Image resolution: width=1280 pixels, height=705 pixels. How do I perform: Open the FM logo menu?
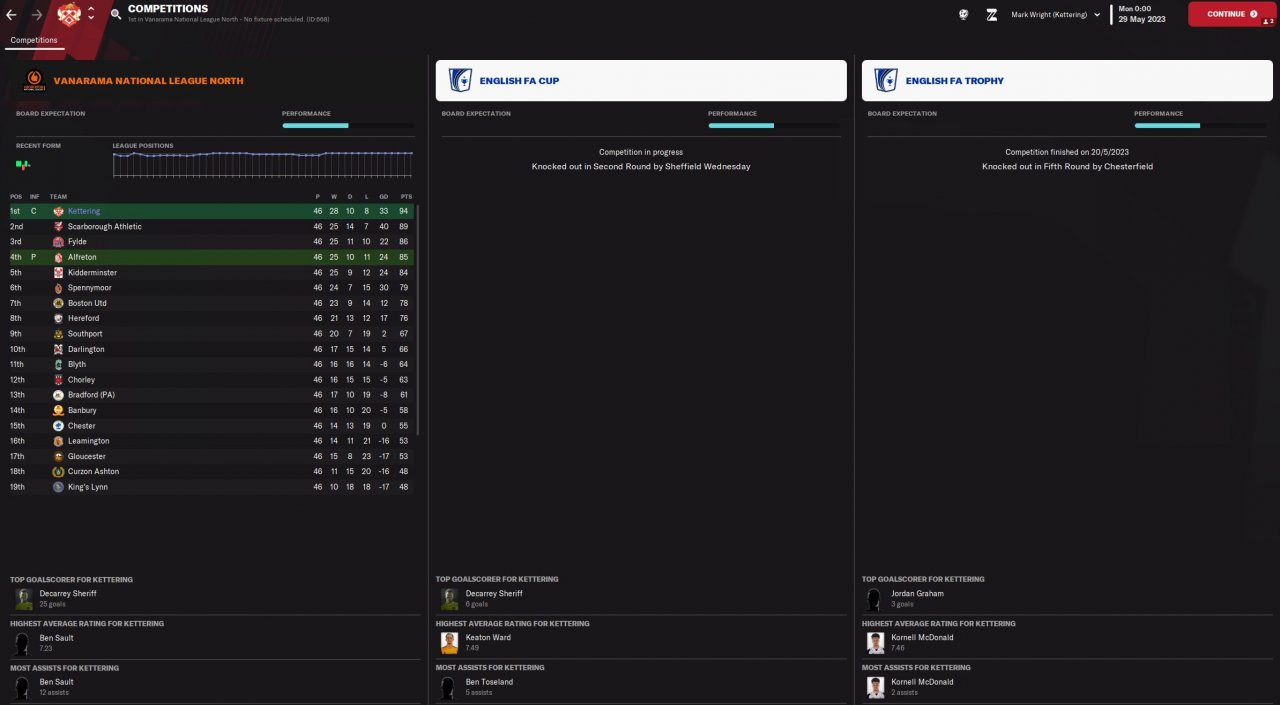coord(992,14)
